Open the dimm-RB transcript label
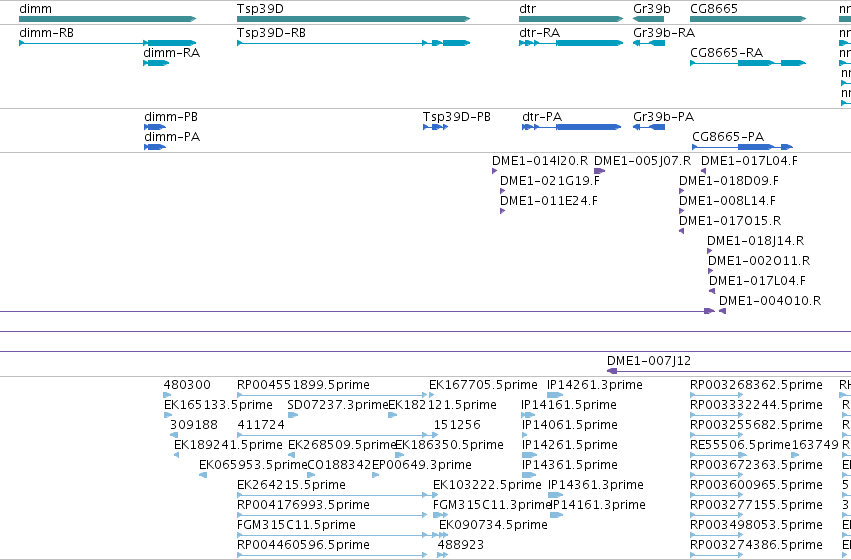851x560 pixels. pyautogui.click(x=46, y=33)
